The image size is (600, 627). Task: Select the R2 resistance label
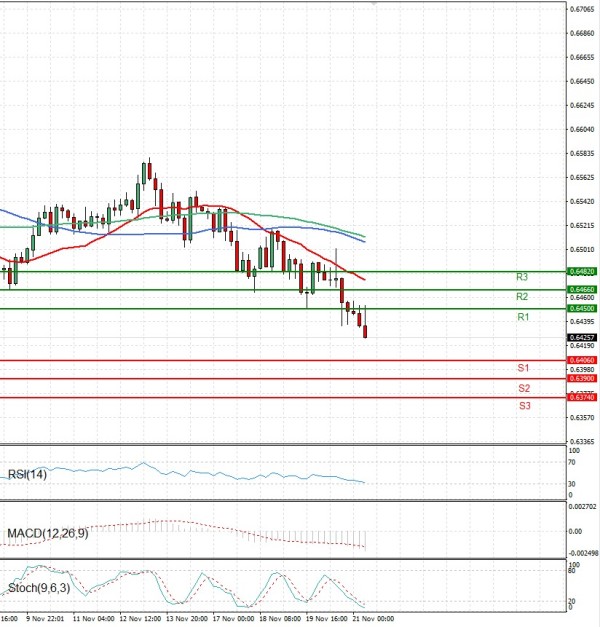pyautogui.click(x=522, y=297)
